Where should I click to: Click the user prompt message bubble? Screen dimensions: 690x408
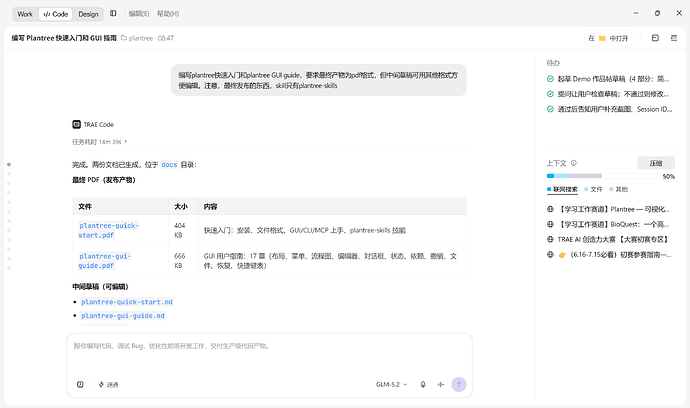pyautogui.click(x=319, y=80)
